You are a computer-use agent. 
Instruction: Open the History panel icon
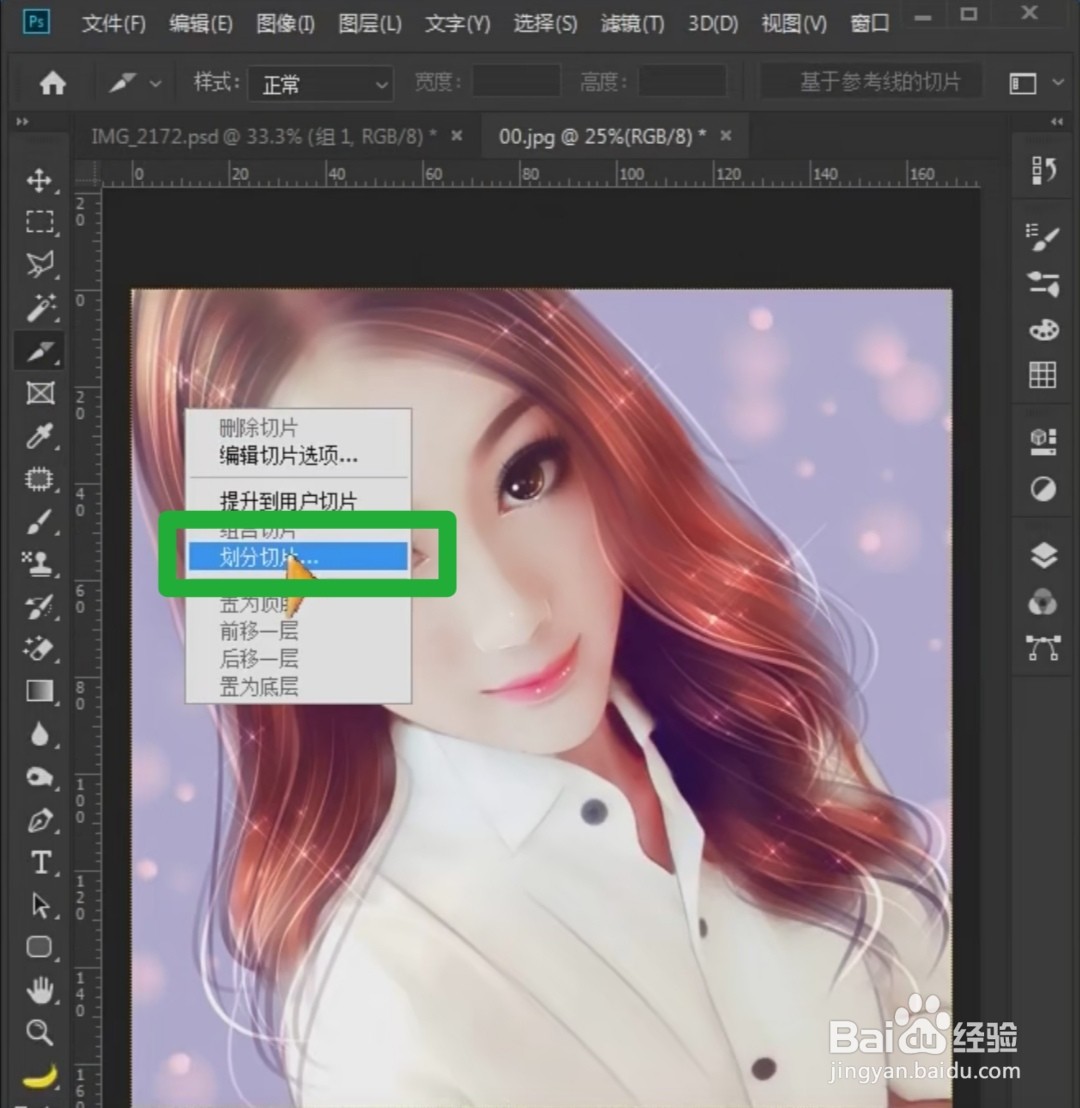tap(1043, 170)
